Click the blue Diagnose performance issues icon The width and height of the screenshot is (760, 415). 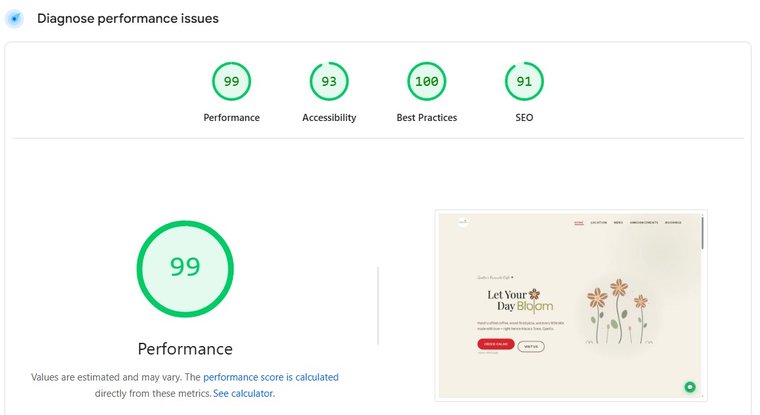click(x=15, y=19)
